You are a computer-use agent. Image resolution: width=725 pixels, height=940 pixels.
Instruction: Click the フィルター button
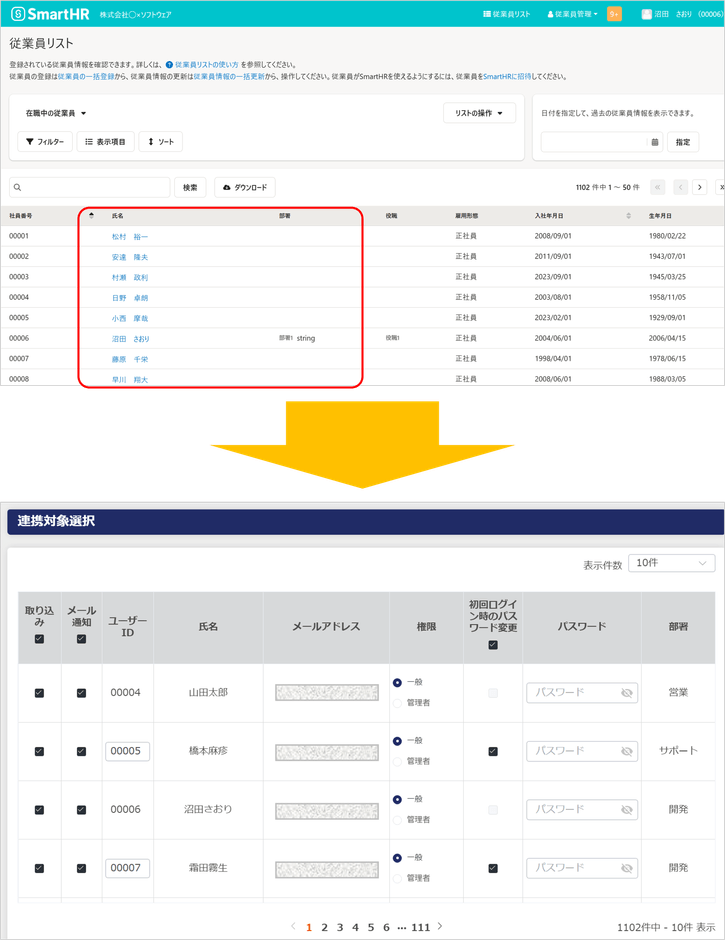click(45, 141)
